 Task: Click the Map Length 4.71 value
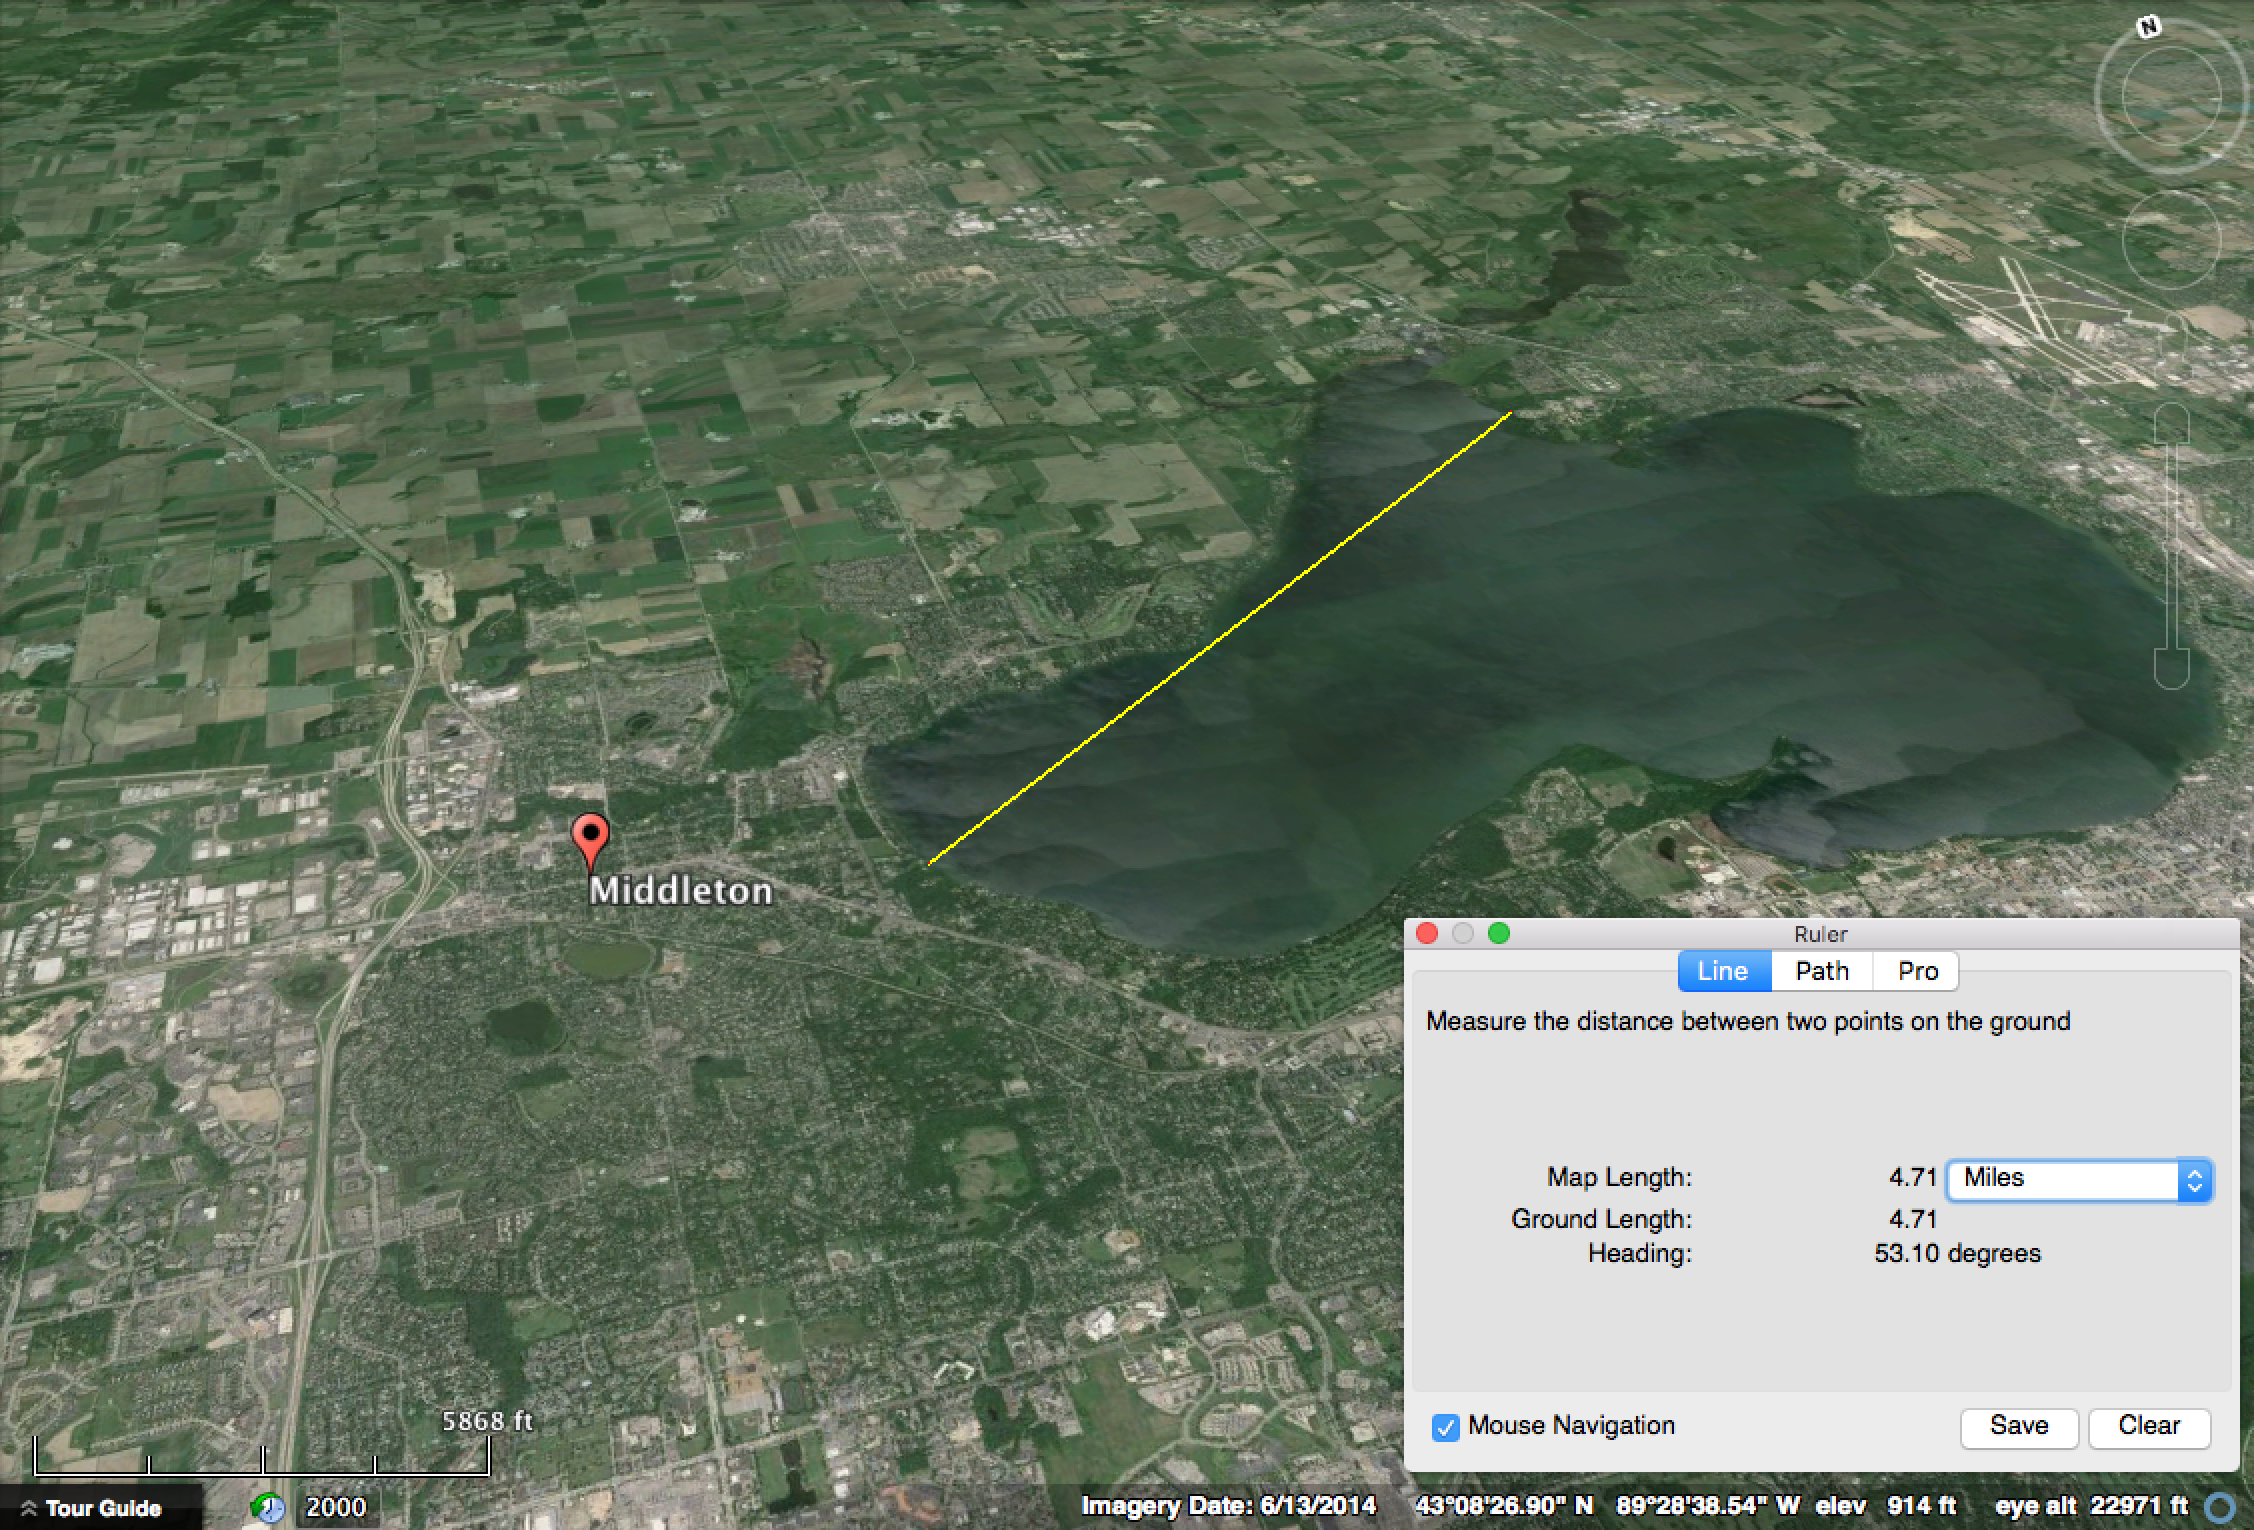tap(1913, 1178)
